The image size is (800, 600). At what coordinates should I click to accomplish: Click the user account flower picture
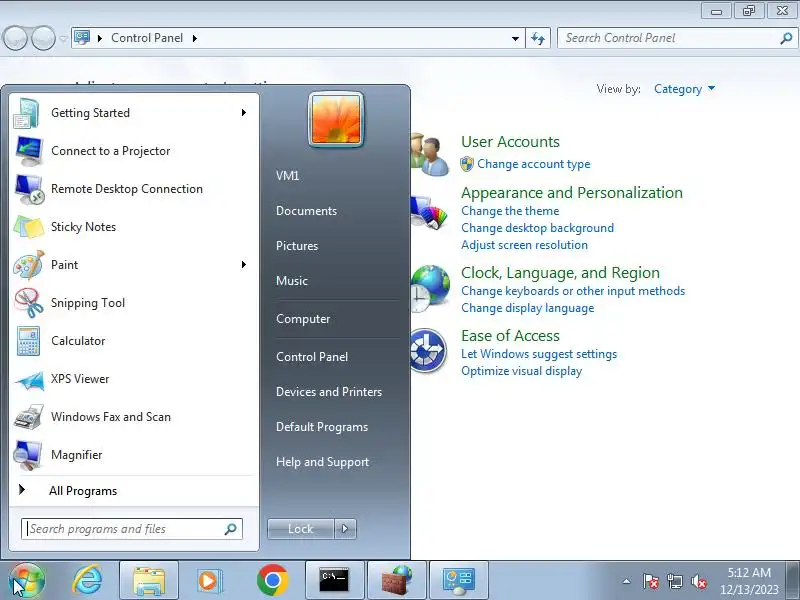click(336, 120)
